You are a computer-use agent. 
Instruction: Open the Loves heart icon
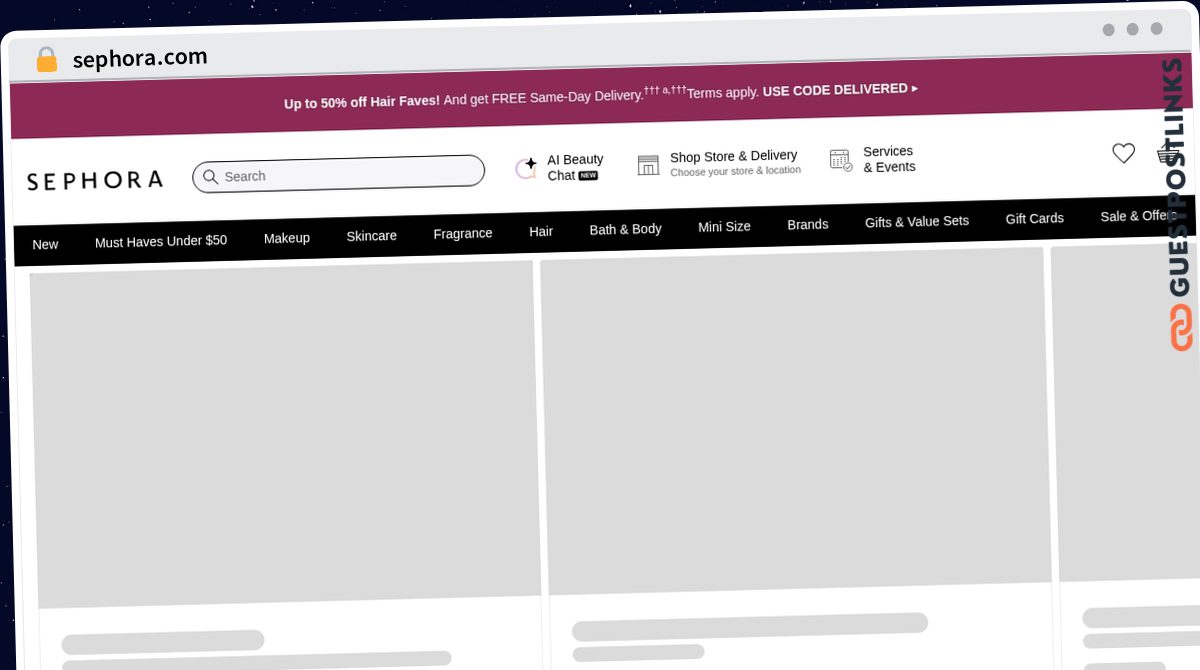pyautogui.click(x=1124, y=153)
